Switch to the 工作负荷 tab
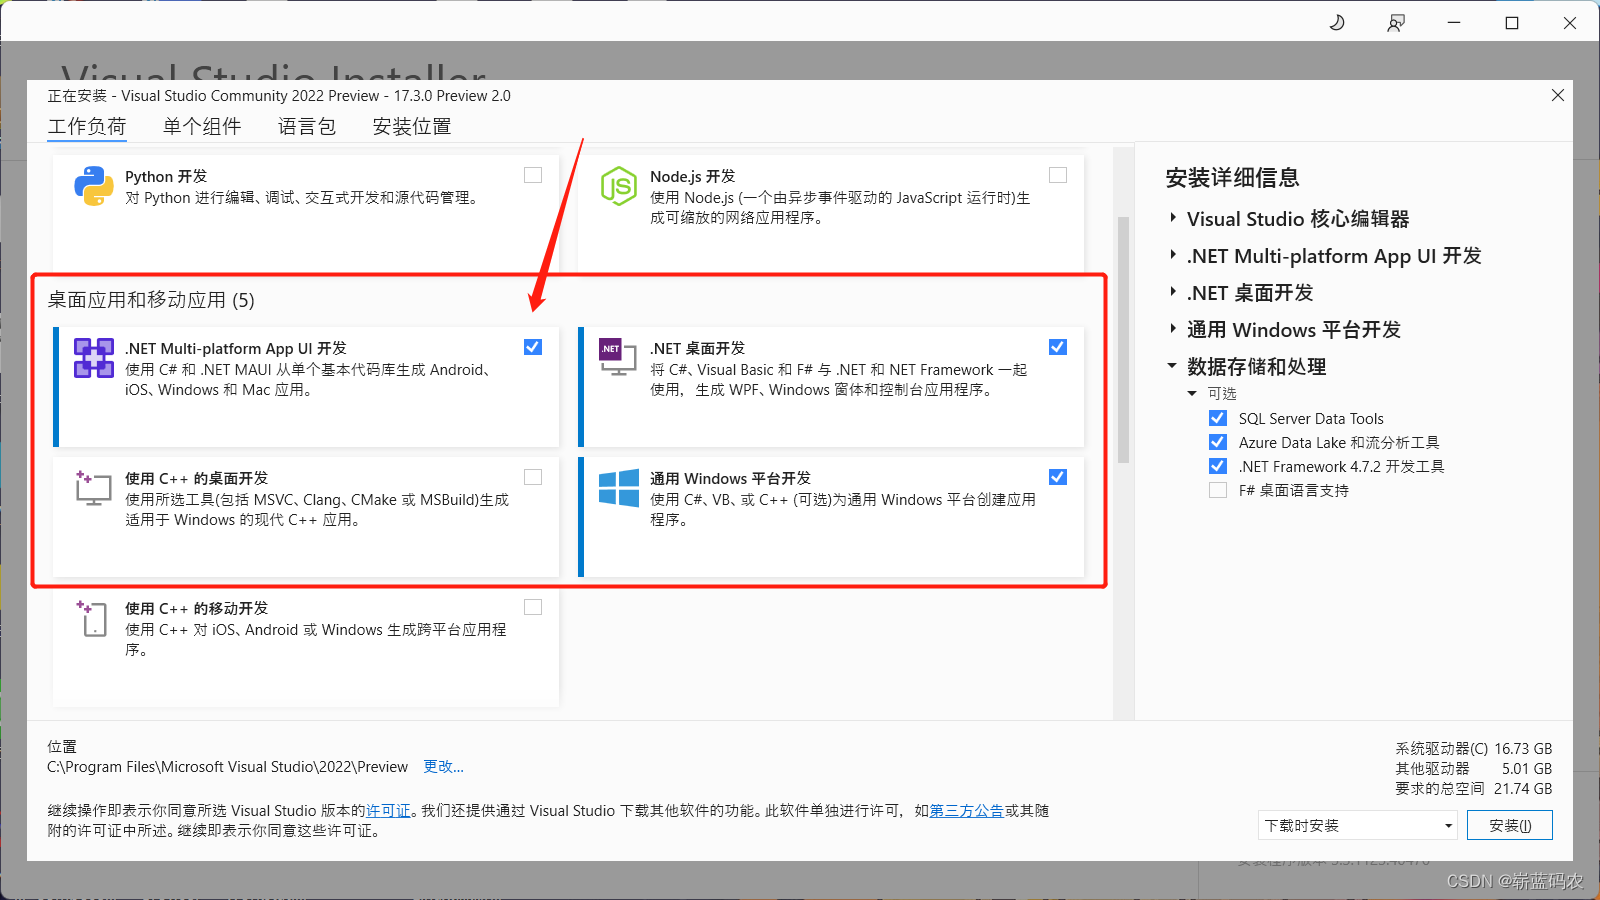 pyautogui.click(x=87, y=126)
